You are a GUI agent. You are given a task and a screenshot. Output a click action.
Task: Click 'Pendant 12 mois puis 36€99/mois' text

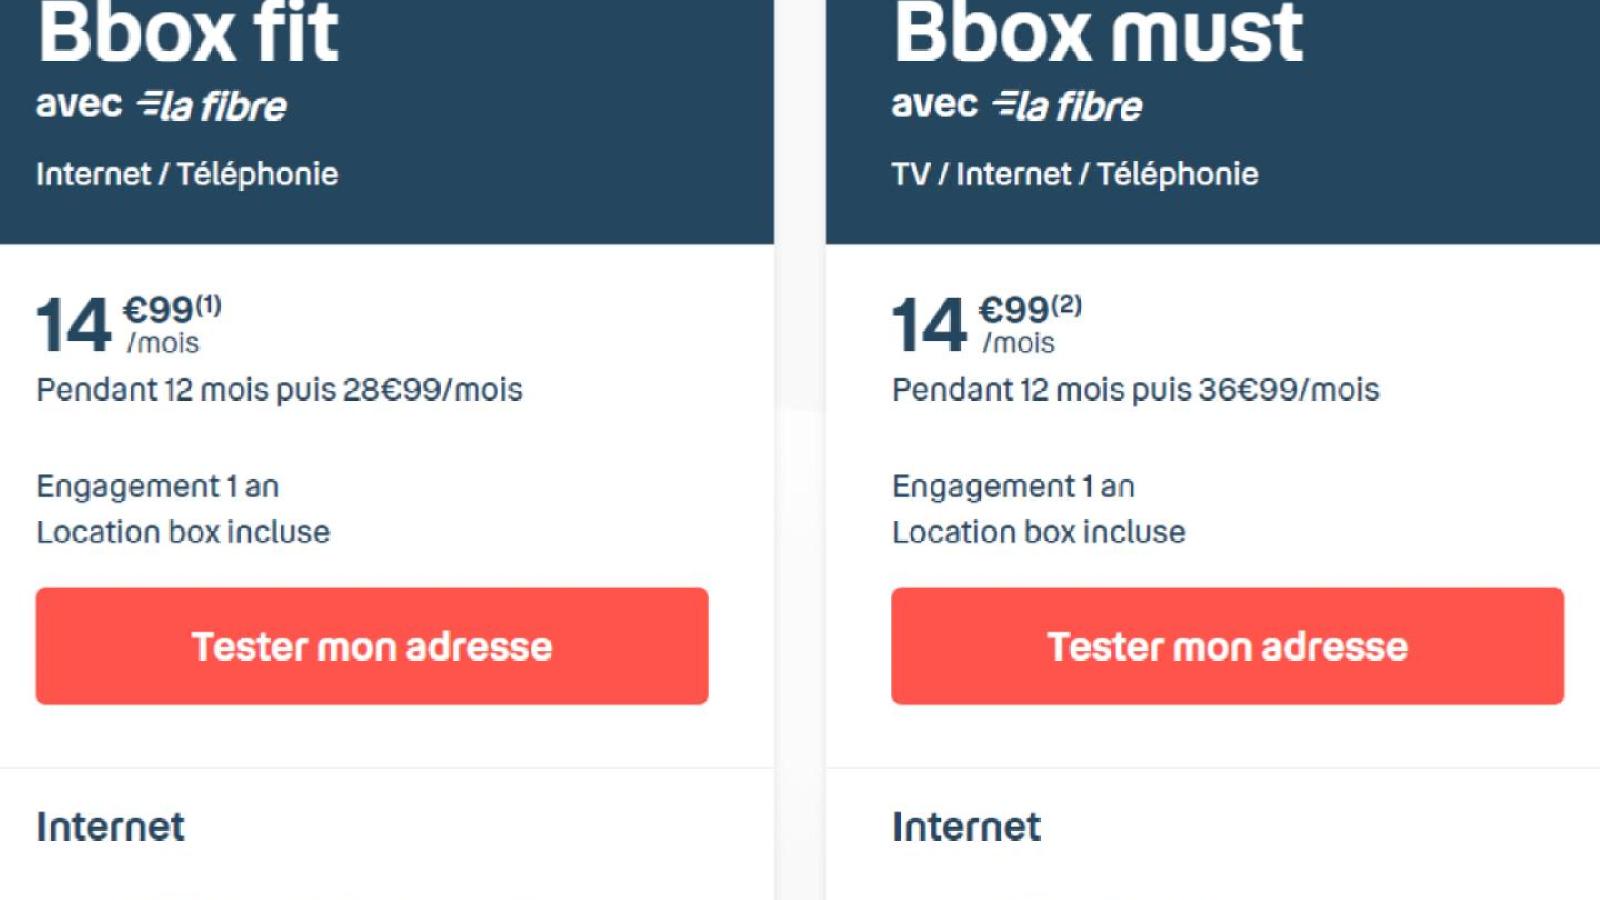(x=1135, y=390)
